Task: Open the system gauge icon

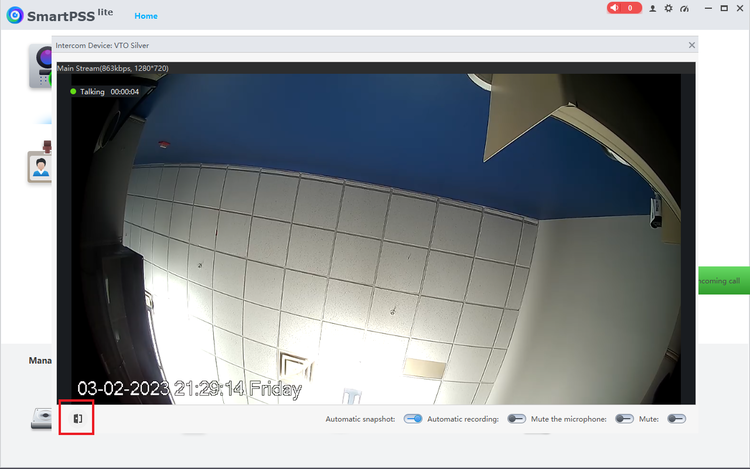Action: pos(684,9)
